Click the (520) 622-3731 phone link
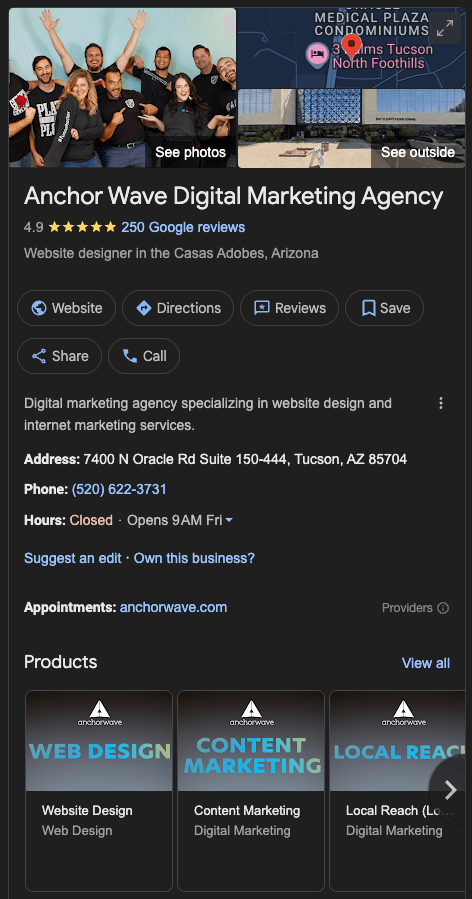 point(119,489)
